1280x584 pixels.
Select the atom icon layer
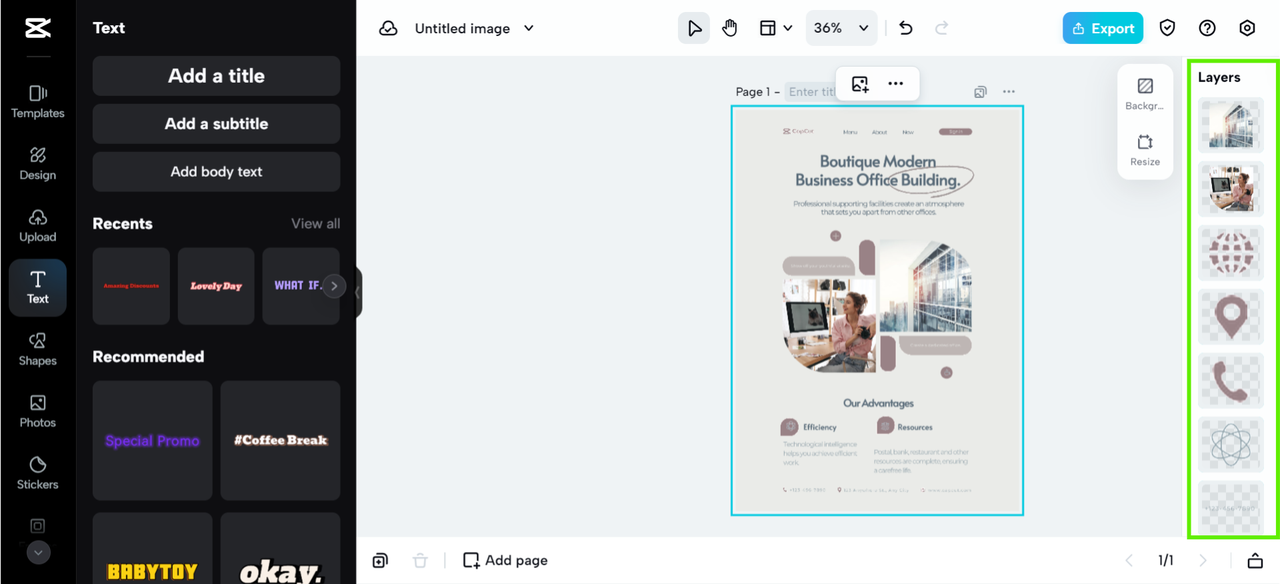[x=1231, y=445]
